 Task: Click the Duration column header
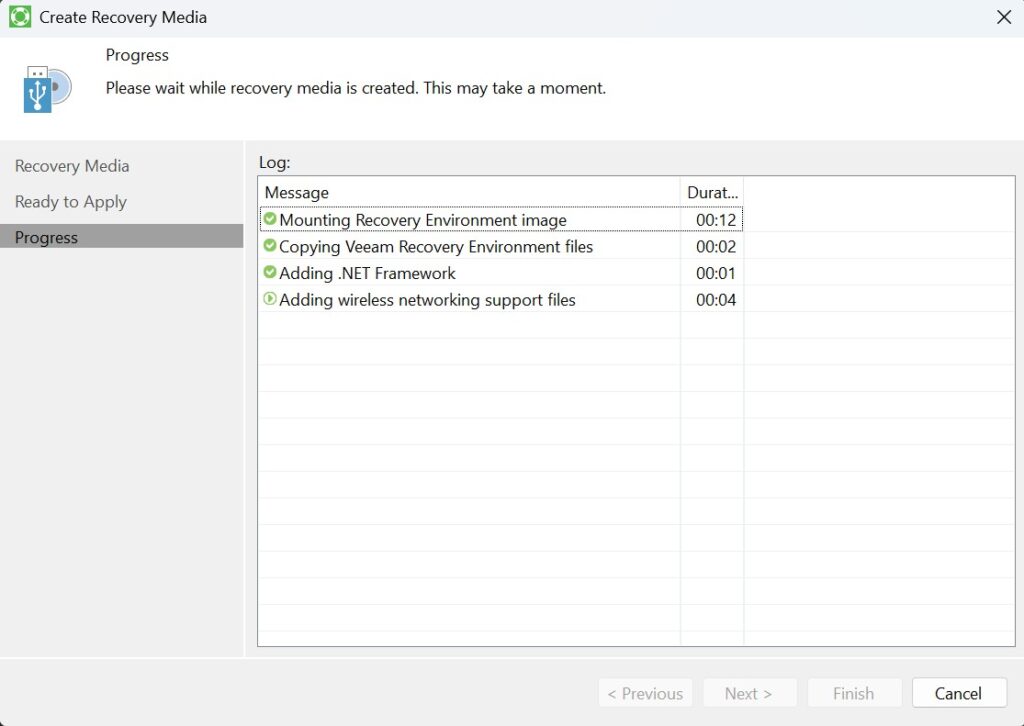711,192
